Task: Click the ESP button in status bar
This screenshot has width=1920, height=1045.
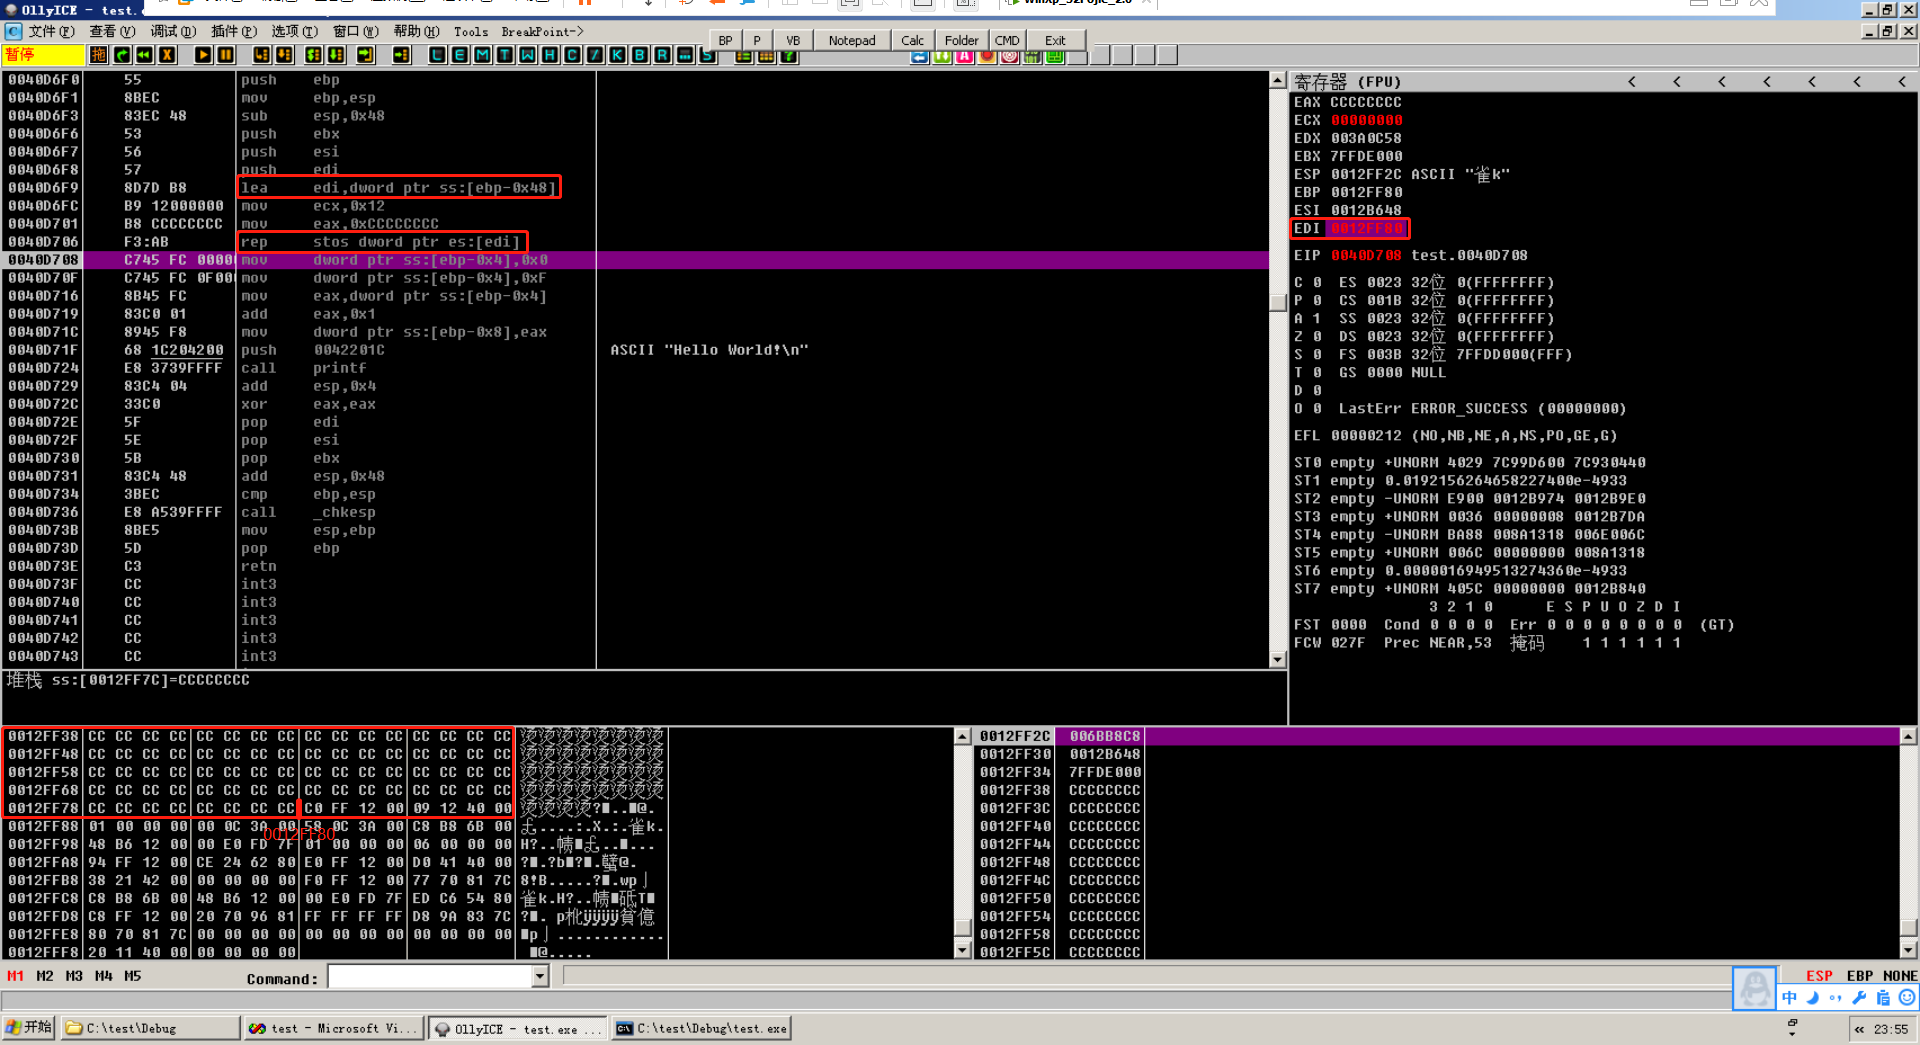Action: click(1819, 976)
